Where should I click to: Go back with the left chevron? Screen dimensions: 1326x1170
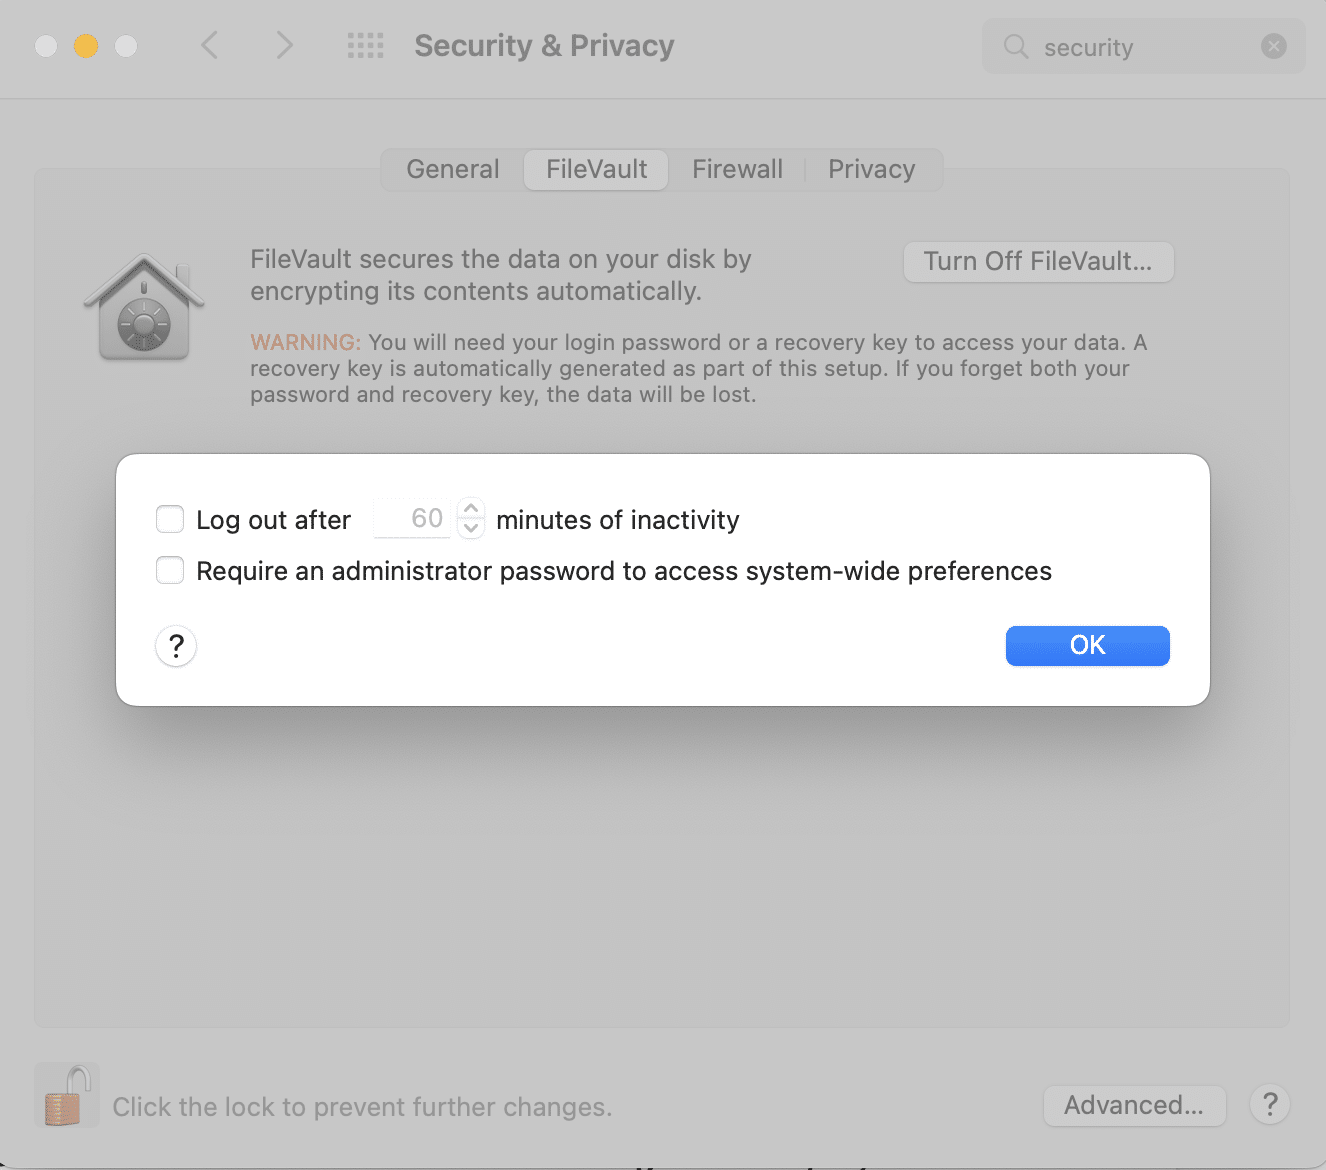[x=210, y=46]
